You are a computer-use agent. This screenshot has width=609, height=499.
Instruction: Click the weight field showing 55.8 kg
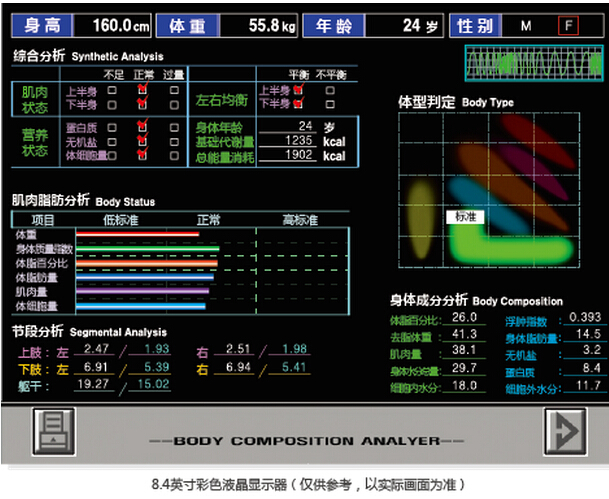coord(253,24)
